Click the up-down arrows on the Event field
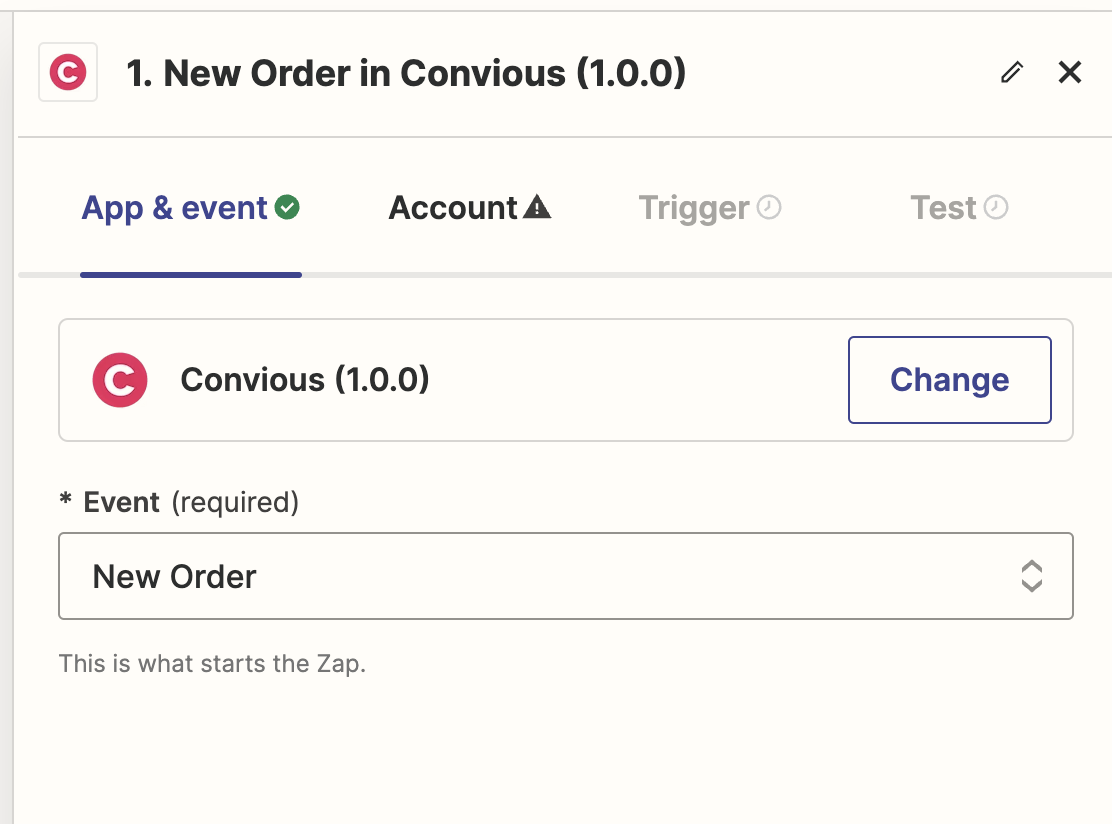Image resolution: width=1112 pixels, height=824 pixels. tap(1031, 576)
